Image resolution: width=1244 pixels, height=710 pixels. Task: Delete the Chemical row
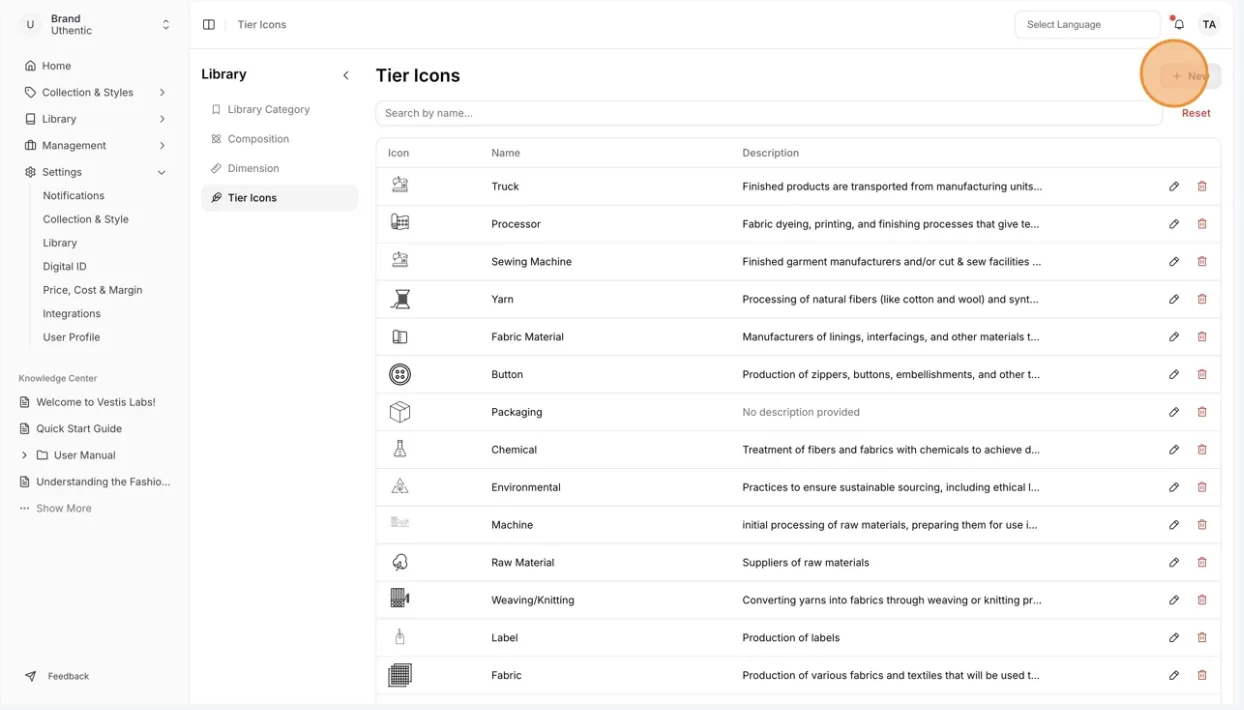tap(1202, 450)
